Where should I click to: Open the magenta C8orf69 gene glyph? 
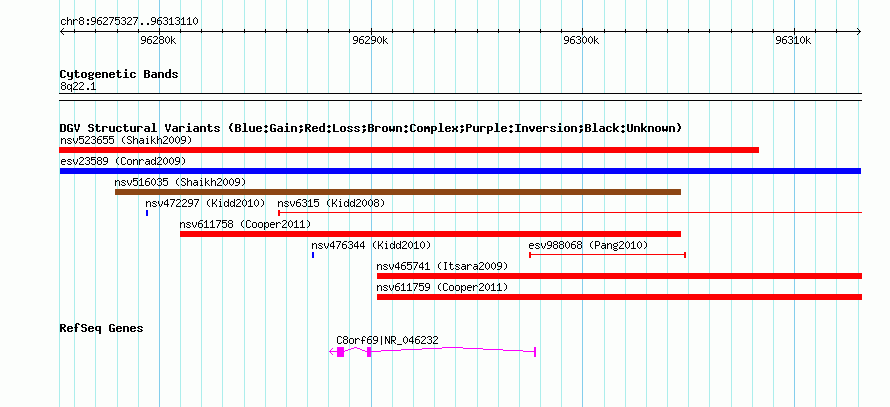point(433,352)
